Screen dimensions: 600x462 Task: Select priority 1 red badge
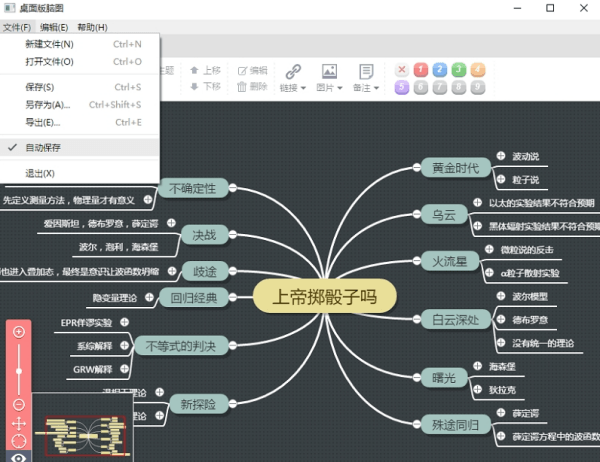(420, 70)
